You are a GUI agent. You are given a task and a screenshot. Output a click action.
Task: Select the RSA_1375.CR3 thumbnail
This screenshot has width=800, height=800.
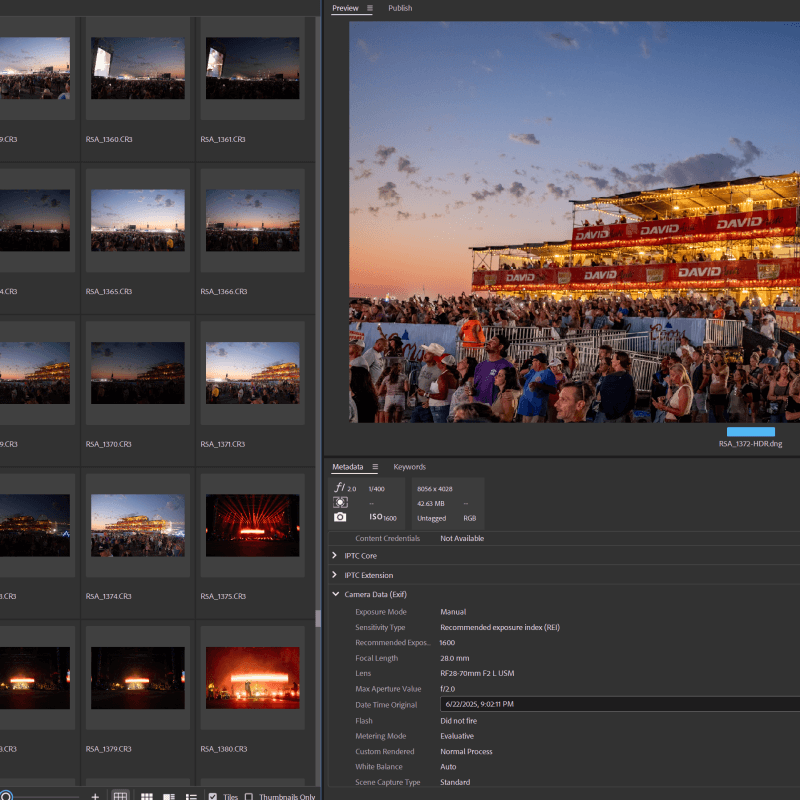[x=252, y=525]
